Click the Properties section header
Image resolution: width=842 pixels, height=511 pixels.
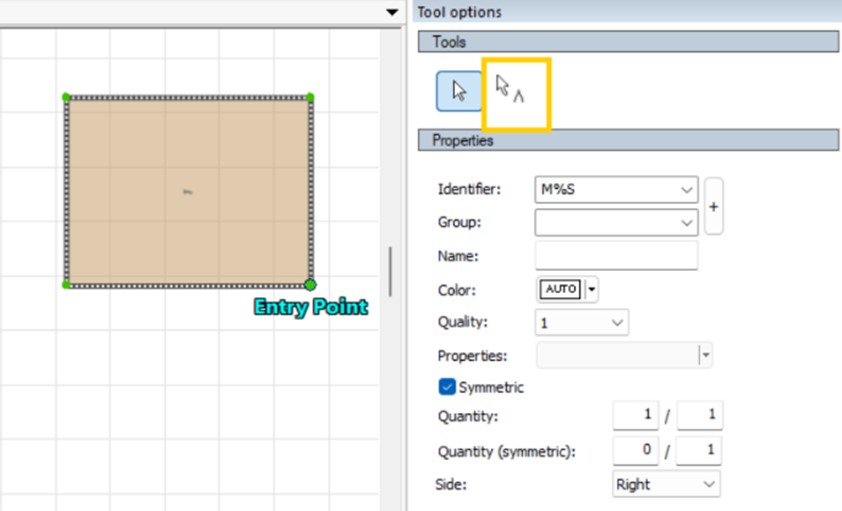coord(628,141)
